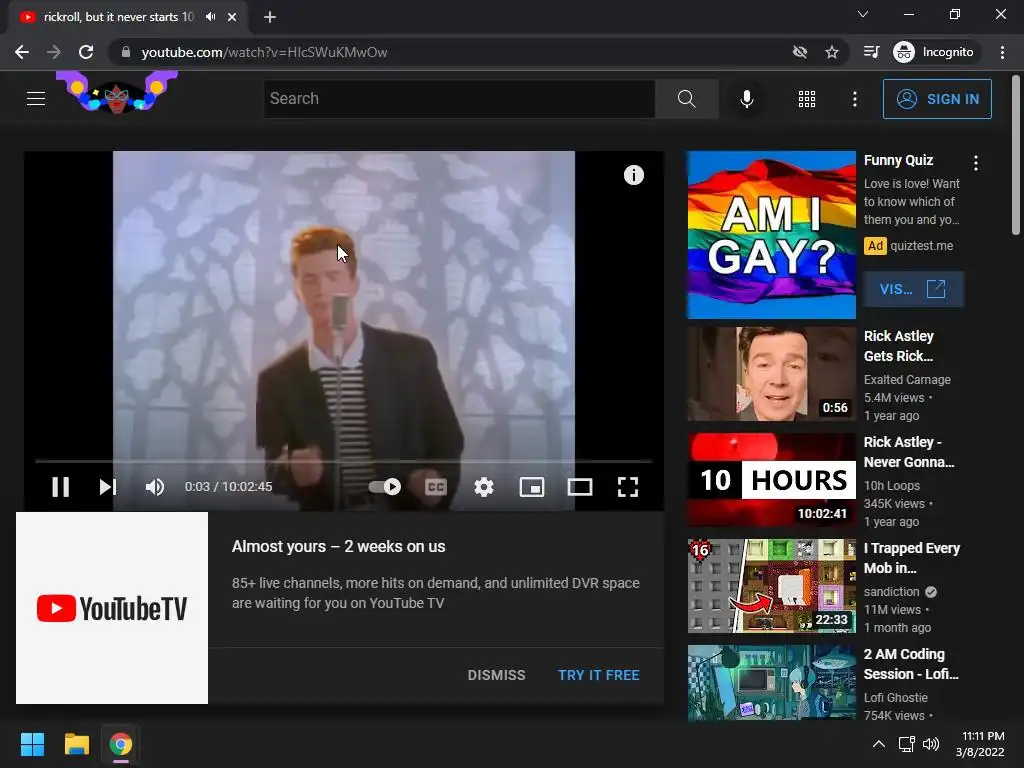Reload the YouTube page
Image resolution: width=1024 pixels, height=768 pixels.
click(x=86, y=52)
